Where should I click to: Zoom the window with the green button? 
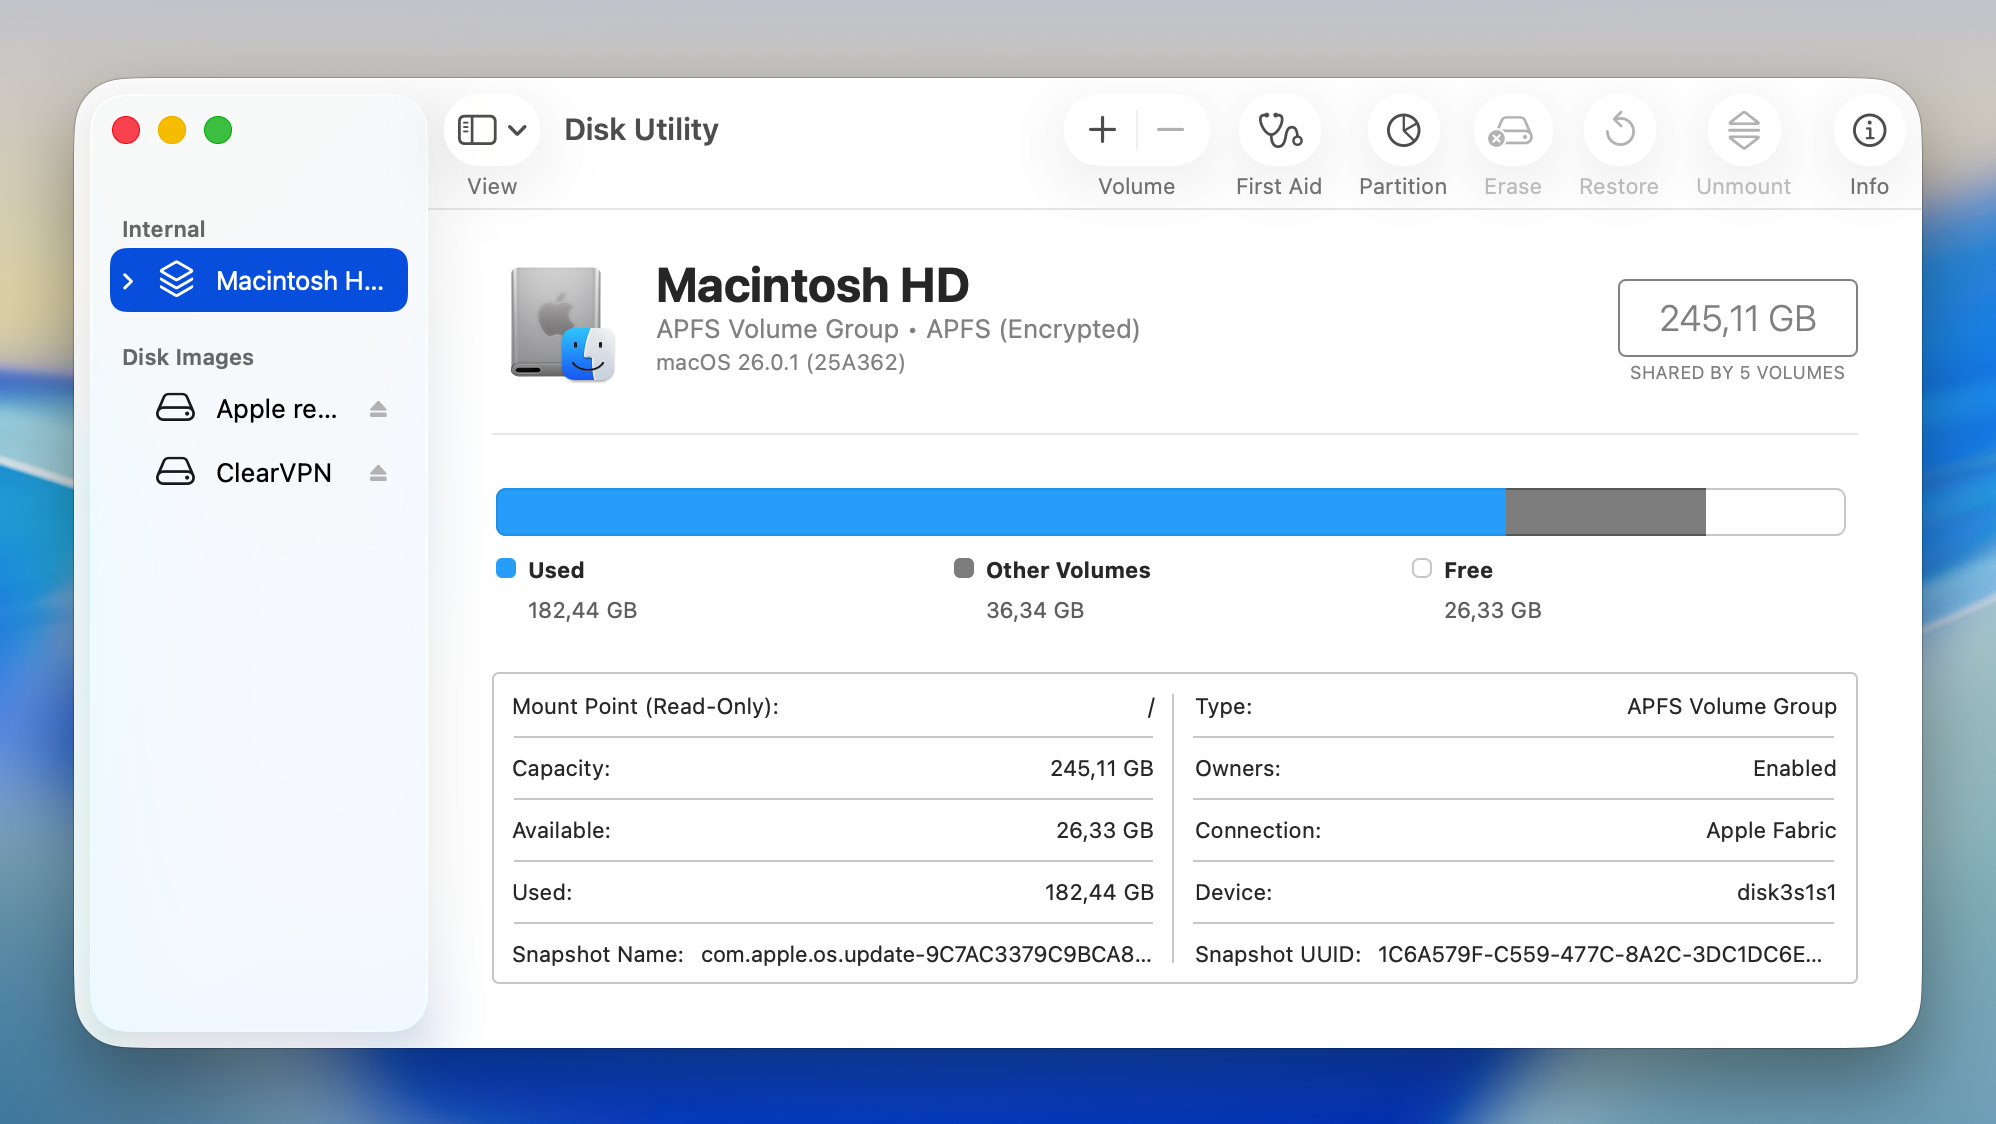click(x=218, y=130)
